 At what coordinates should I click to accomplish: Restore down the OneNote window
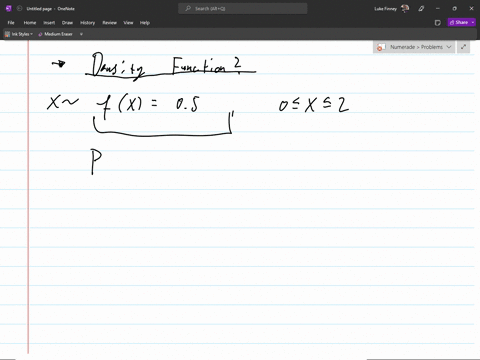[454, 9]
